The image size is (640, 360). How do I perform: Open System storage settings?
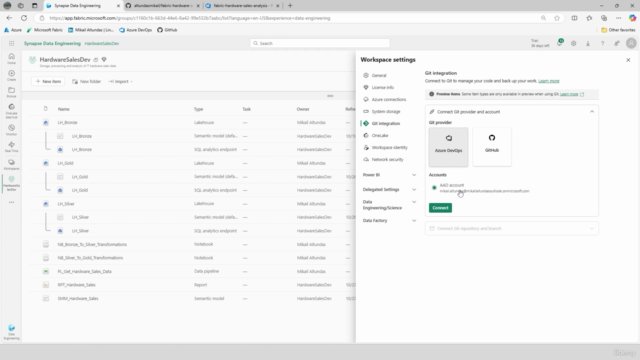[386, 111]
